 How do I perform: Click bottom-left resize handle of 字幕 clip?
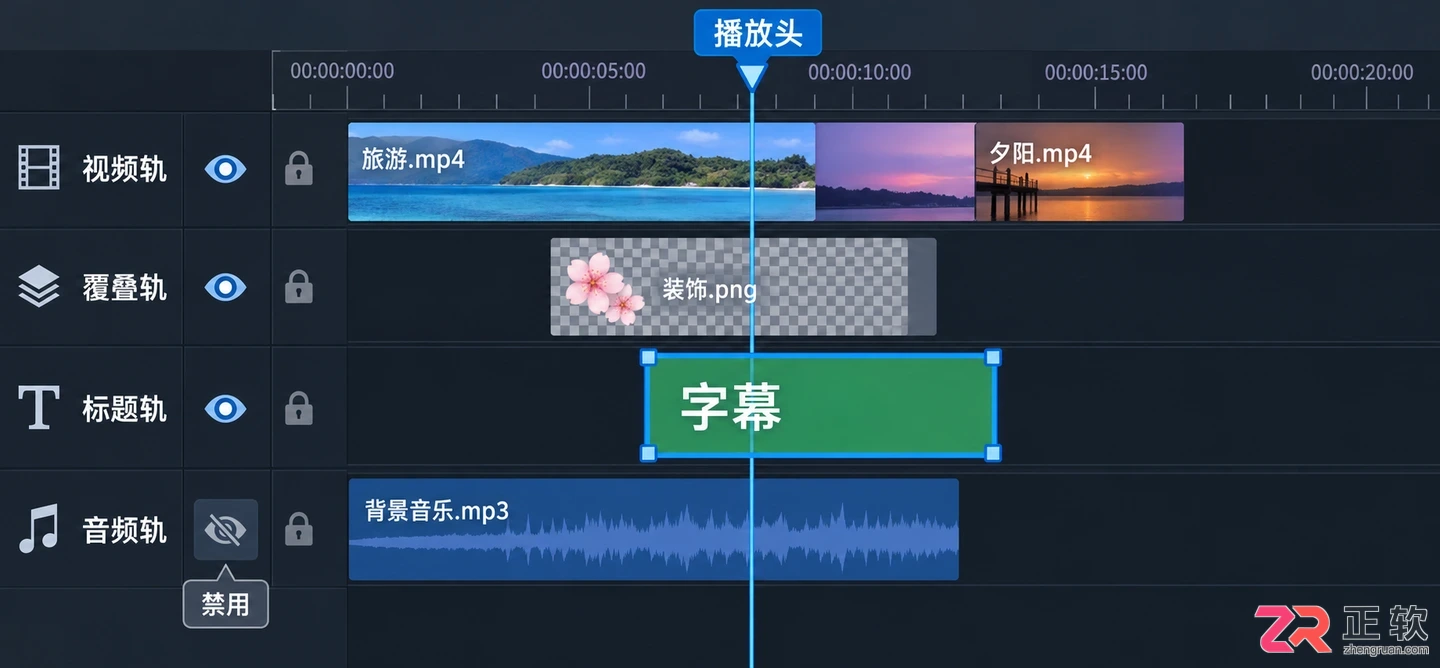click(647, 454)
